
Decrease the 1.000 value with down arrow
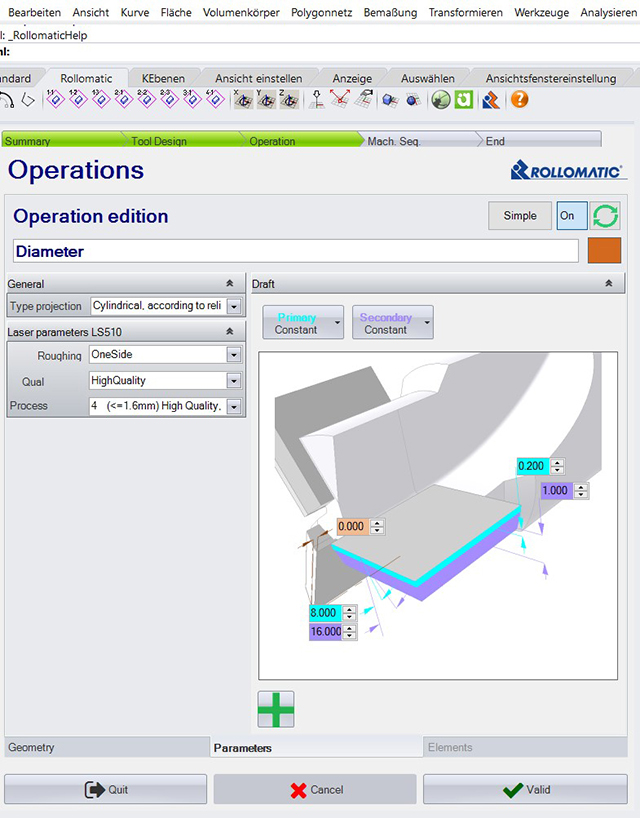tap(581, 494)
